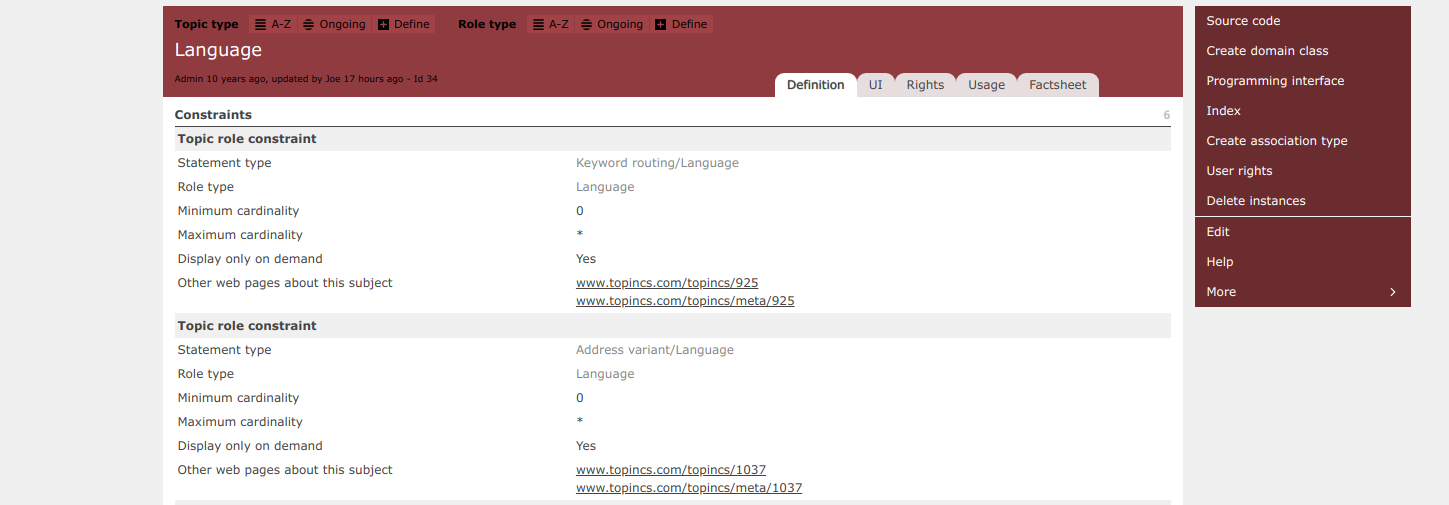Click Topic type Define plus icon

point(384,24)
